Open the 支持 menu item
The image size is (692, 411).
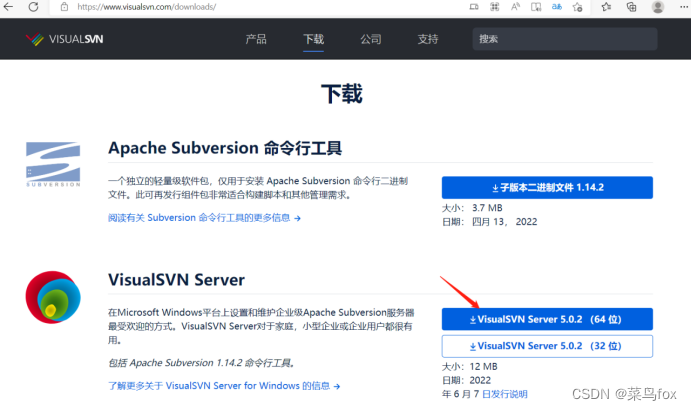(428, 39)
